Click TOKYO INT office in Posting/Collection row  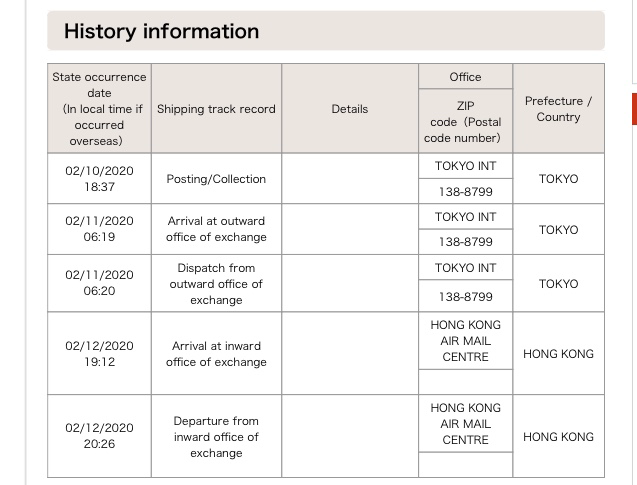(x=466, y=166)
